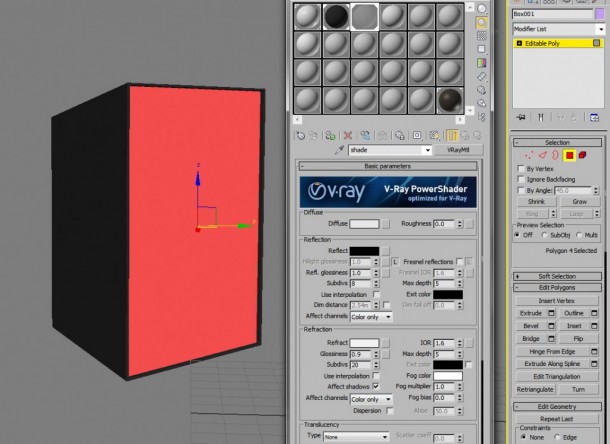This screenshot has width=610, height=444.
Task: Click the Material ID Channel icon
Action: [417, 135]
